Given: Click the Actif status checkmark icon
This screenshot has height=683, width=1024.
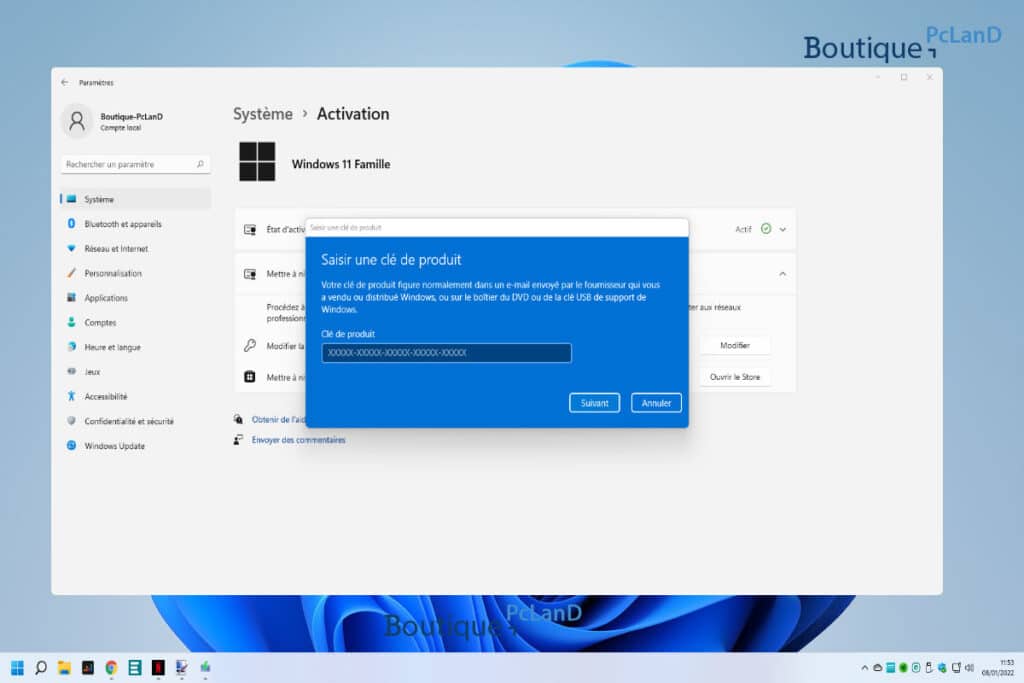Looking at the screenshot, I should [x=766, y=229].
